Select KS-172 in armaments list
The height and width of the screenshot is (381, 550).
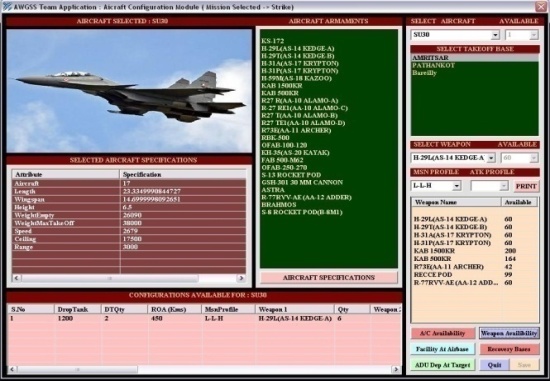pos(273,41)
